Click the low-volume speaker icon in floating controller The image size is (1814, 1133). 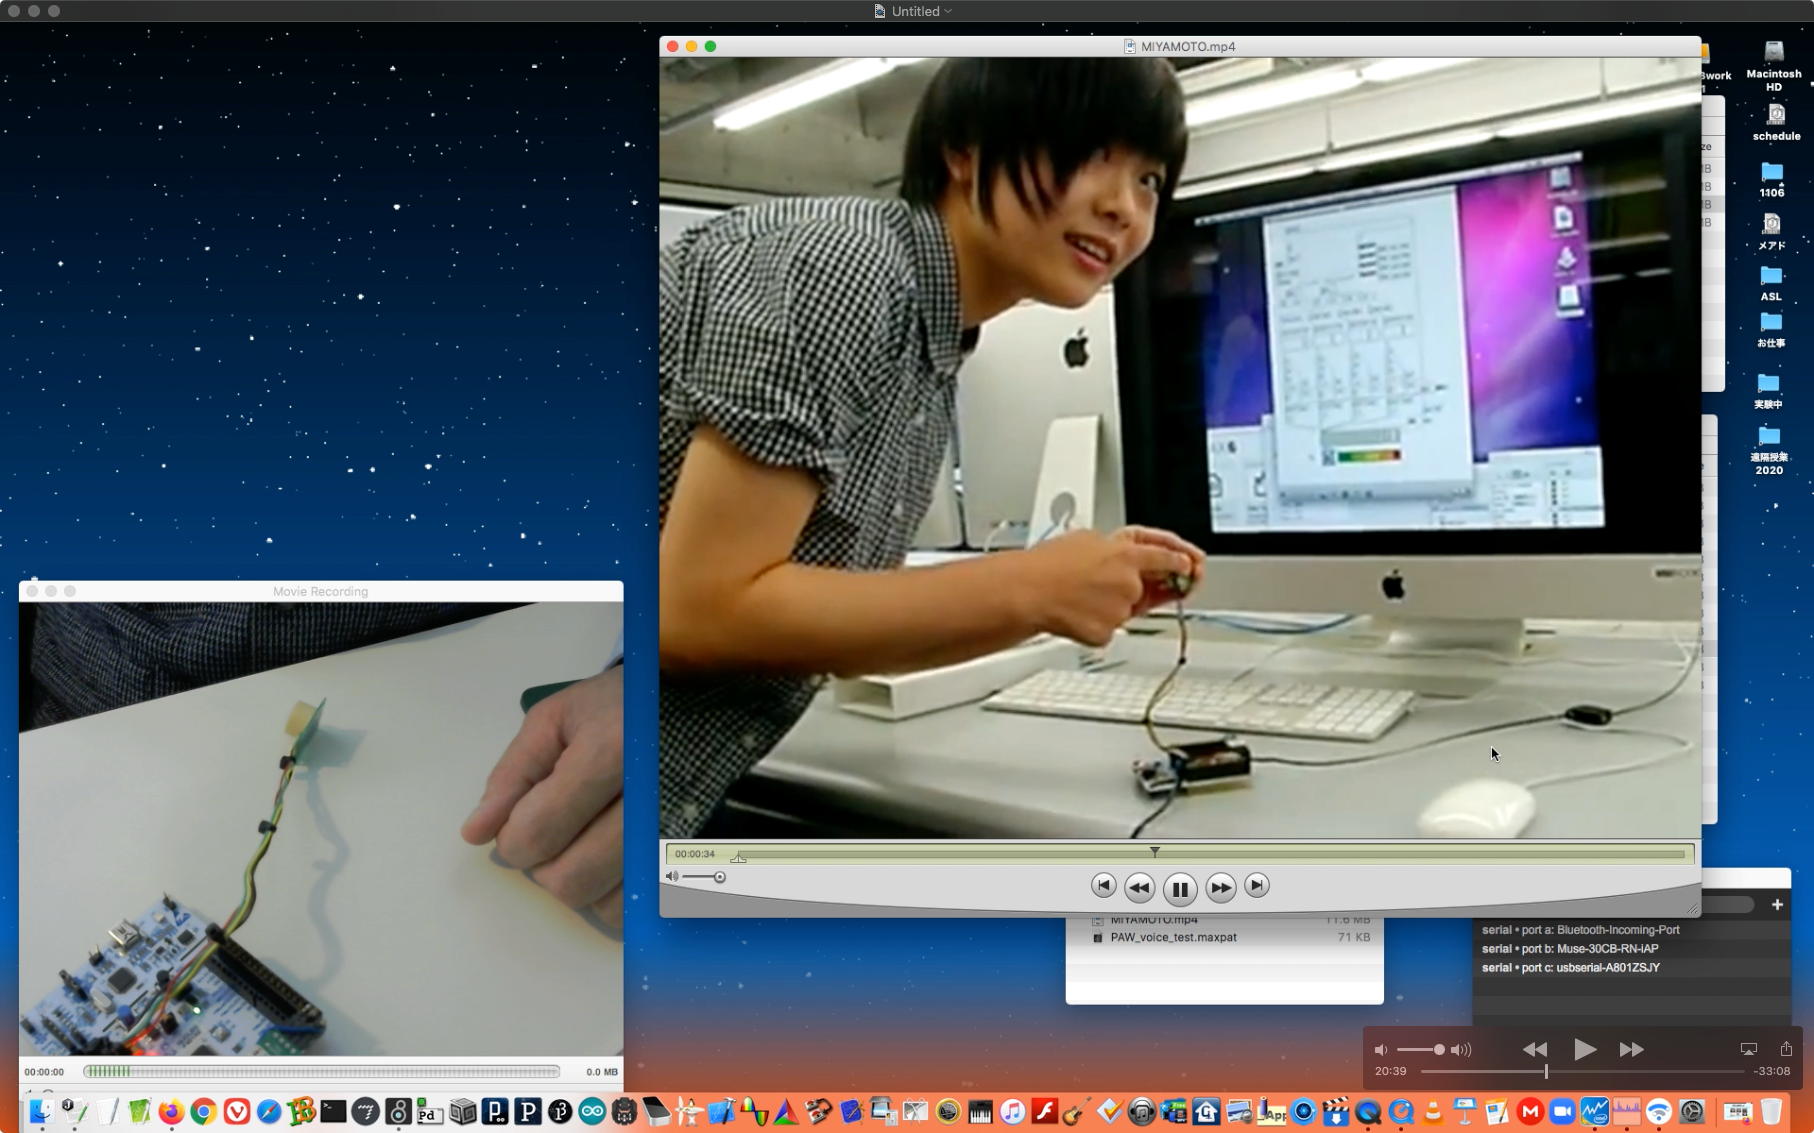click(x=1381, y=1050)
